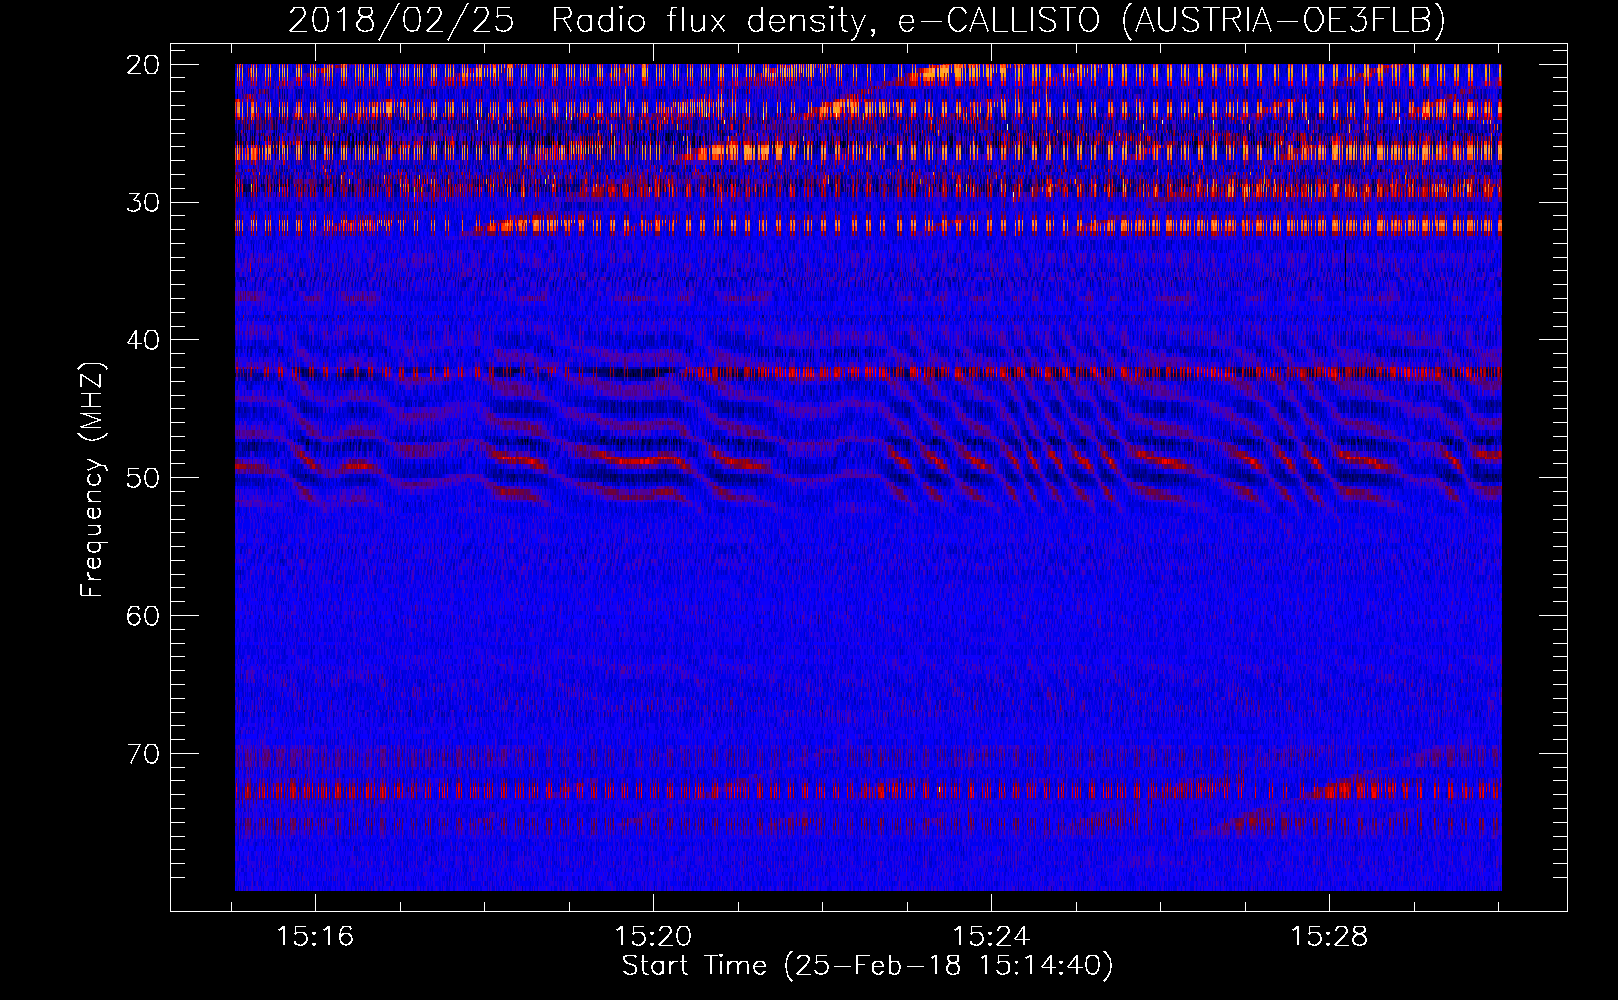This screenshot has height=1000, width=1618.
Task: Click the time tick label '15:20'
Action: click(653, 937)
